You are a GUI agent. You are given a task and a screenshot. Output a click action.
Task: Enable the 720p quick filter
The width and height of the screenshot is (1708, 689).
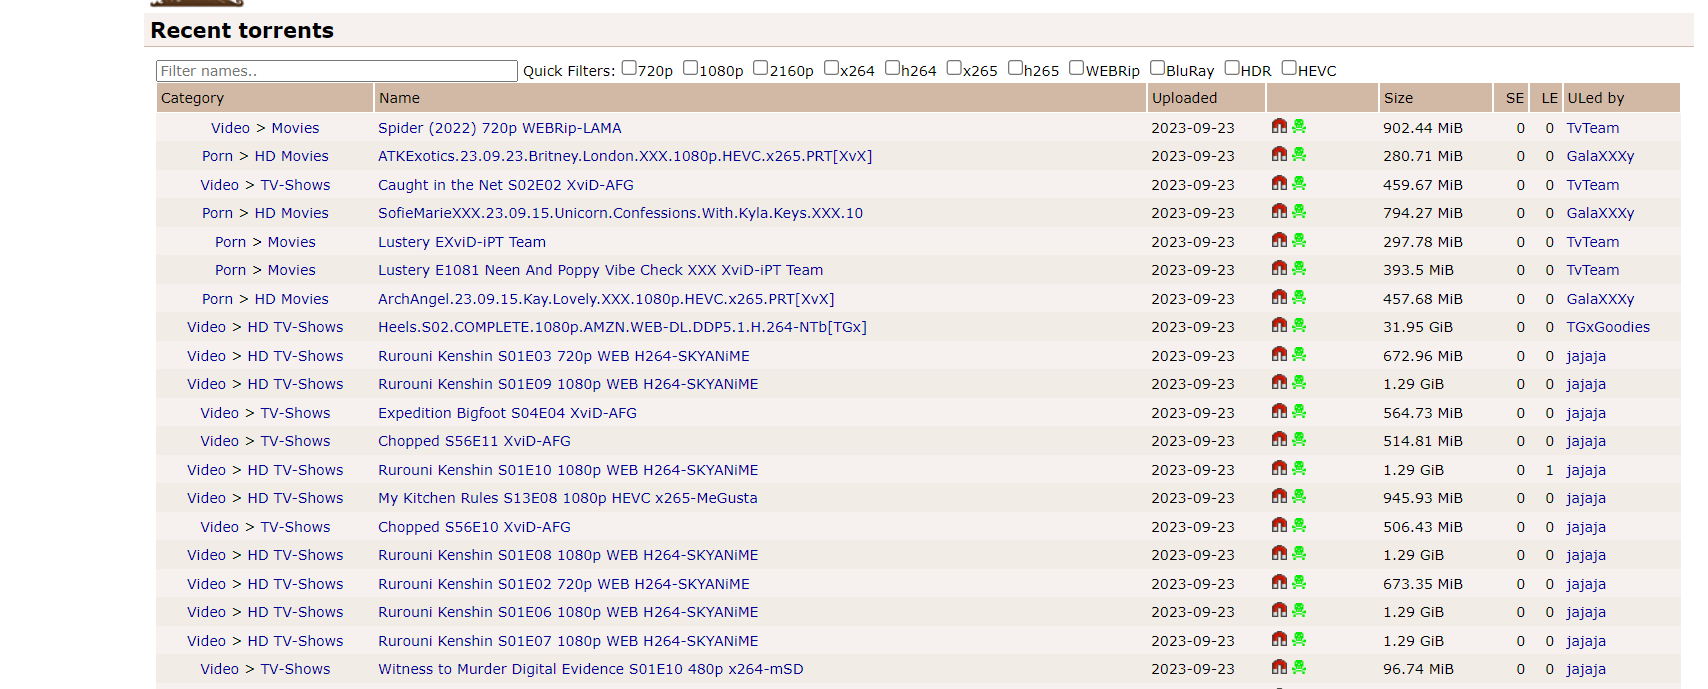point(629,68)
